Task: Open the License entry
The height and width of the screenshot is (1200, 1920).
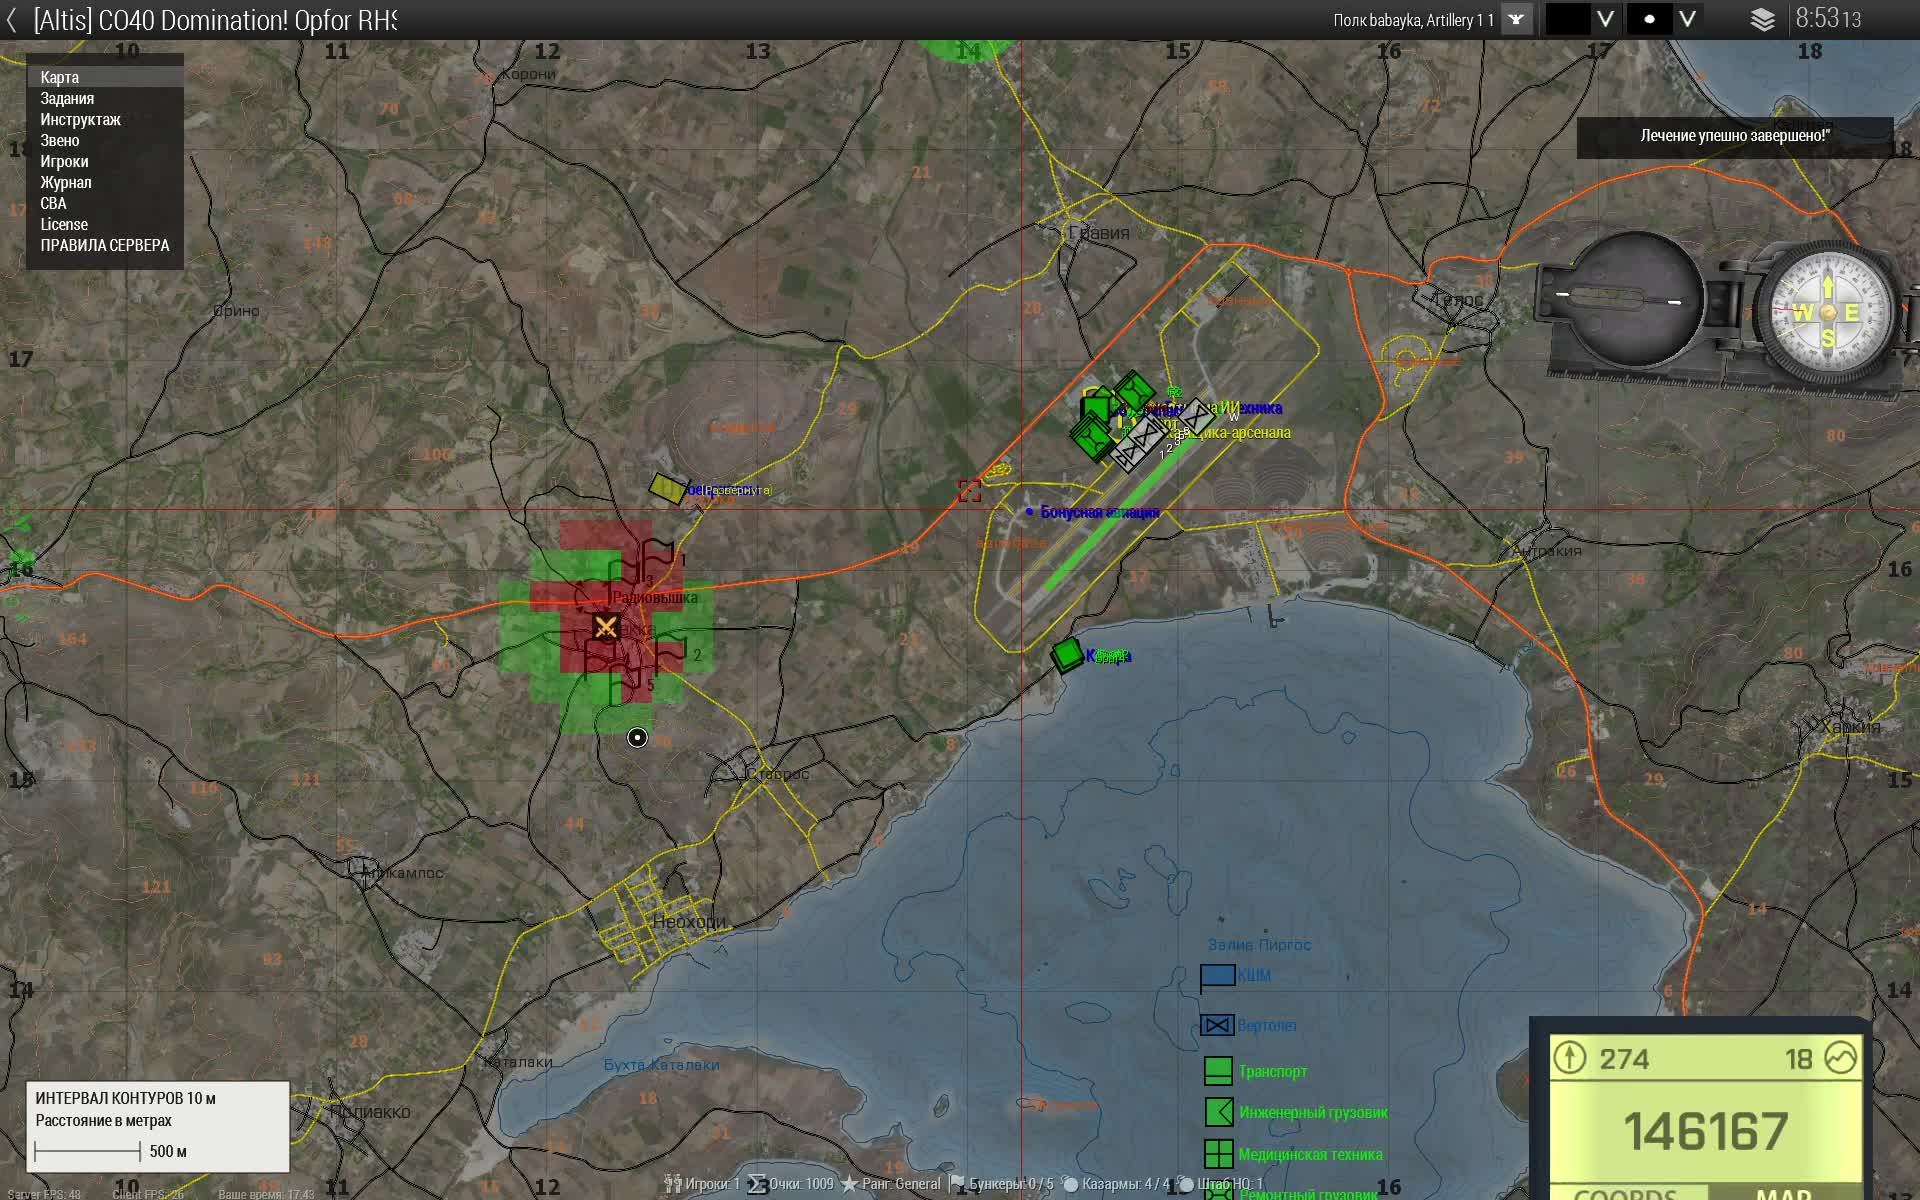Action: (105, 224)
